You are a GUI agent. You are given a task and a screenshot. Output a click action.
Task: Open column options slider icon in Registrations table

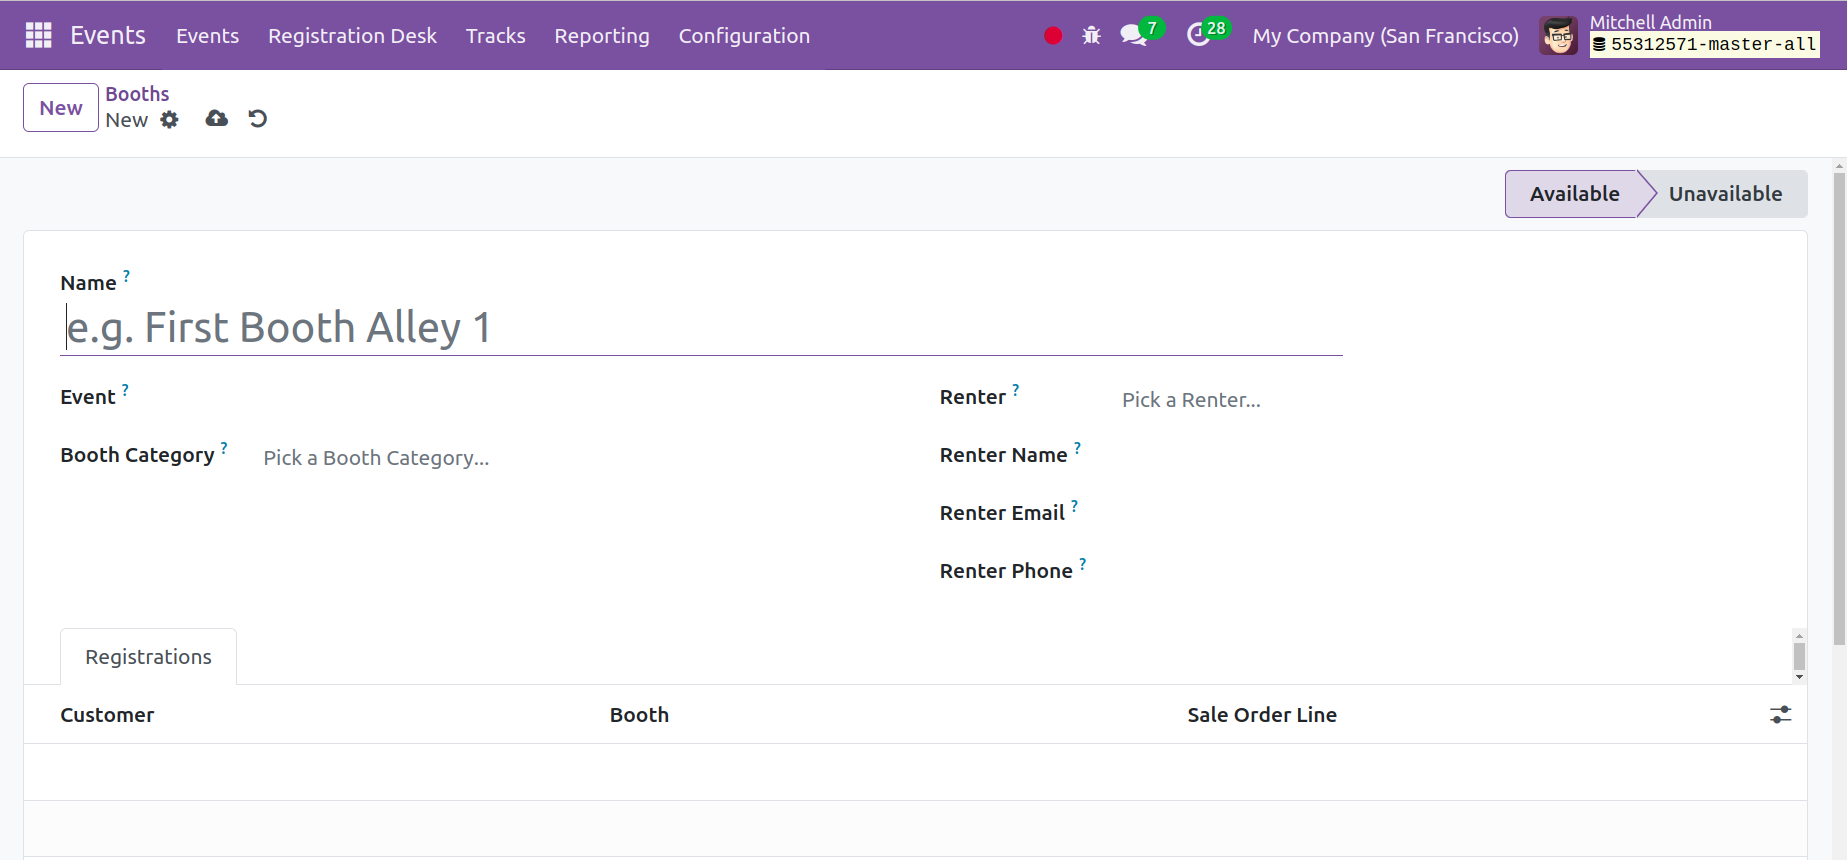coord(1781,715)
